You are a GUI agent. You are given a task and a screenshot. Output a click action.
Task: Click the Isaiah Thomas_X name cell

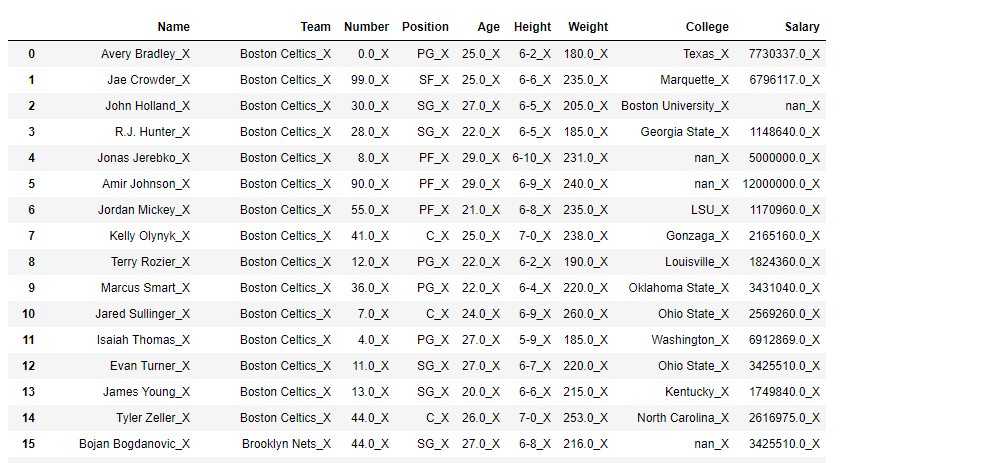click(144, 340)
